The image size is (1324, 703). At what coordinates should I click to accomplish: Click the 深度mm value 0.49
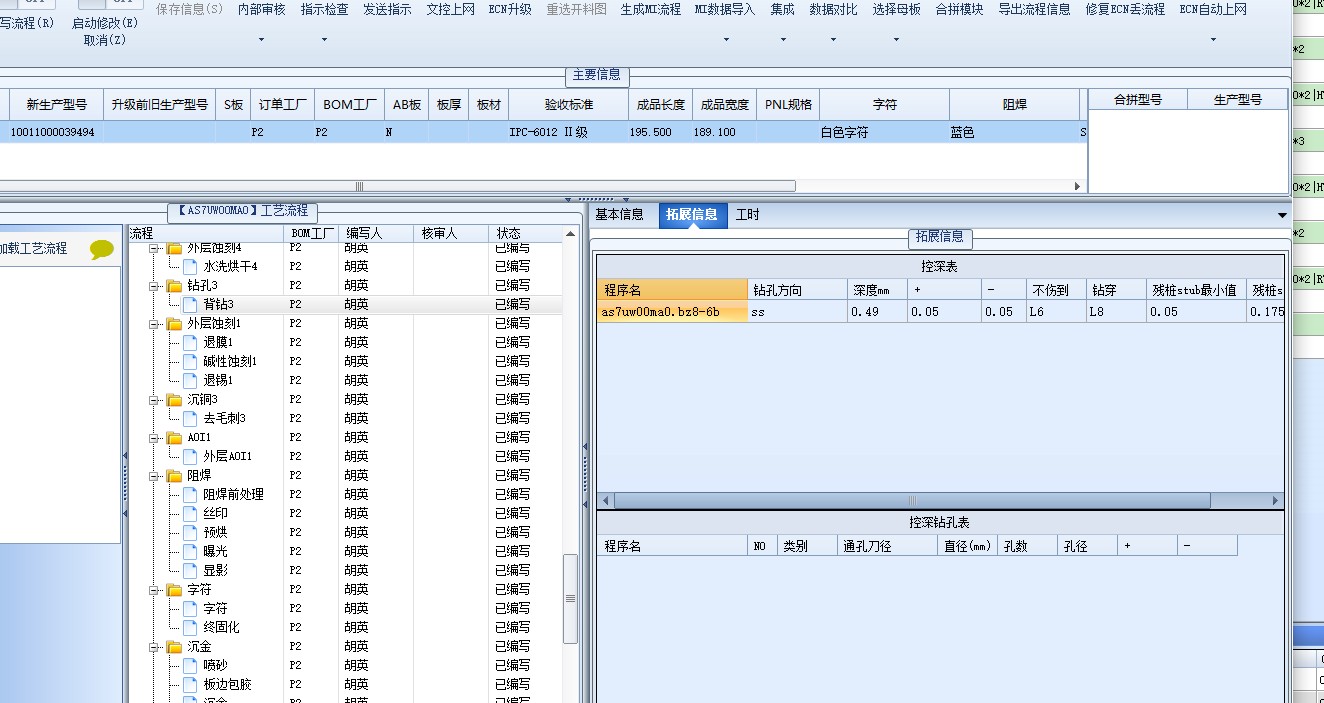[x=877, y=312]
